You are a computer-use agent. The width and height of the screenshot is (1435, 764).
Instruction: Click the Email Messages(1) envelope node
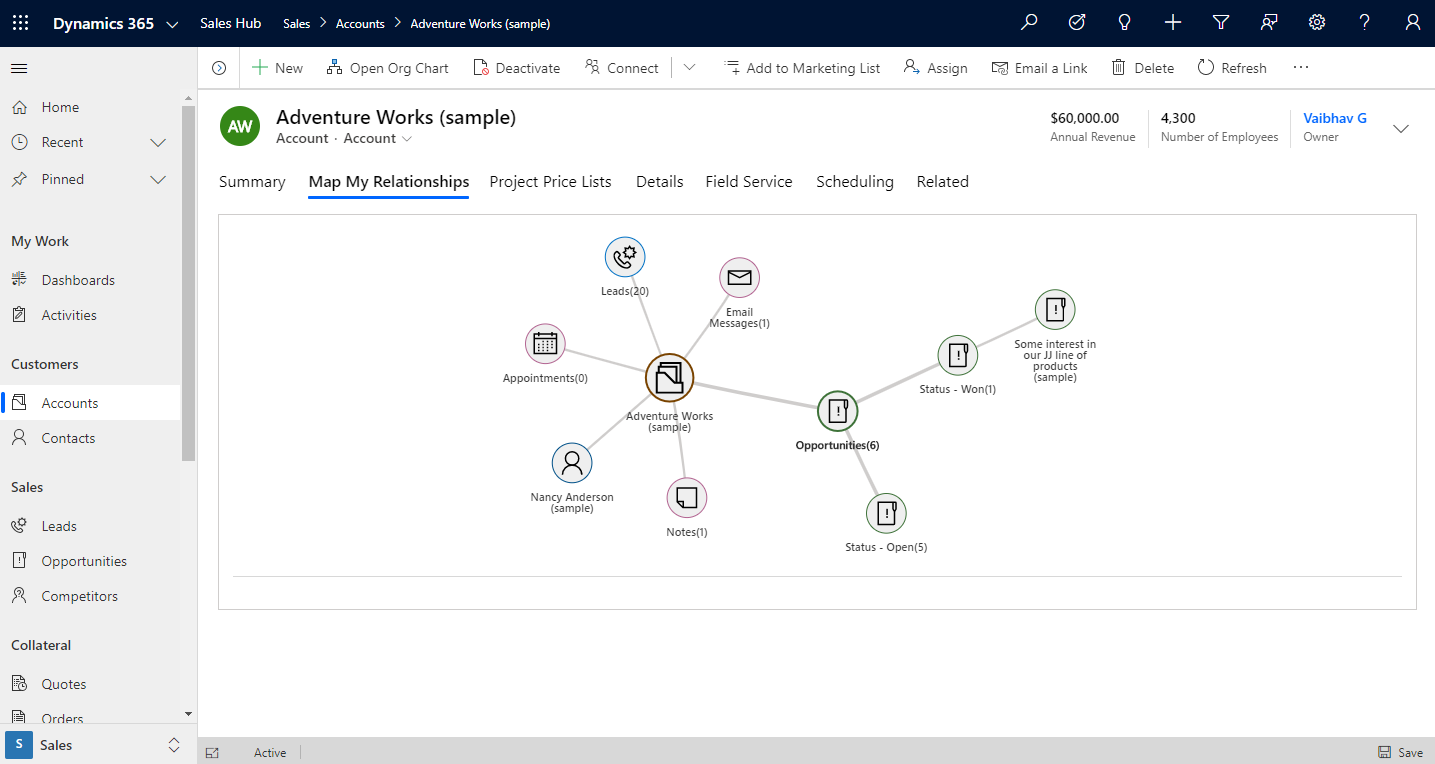(739, 278)
